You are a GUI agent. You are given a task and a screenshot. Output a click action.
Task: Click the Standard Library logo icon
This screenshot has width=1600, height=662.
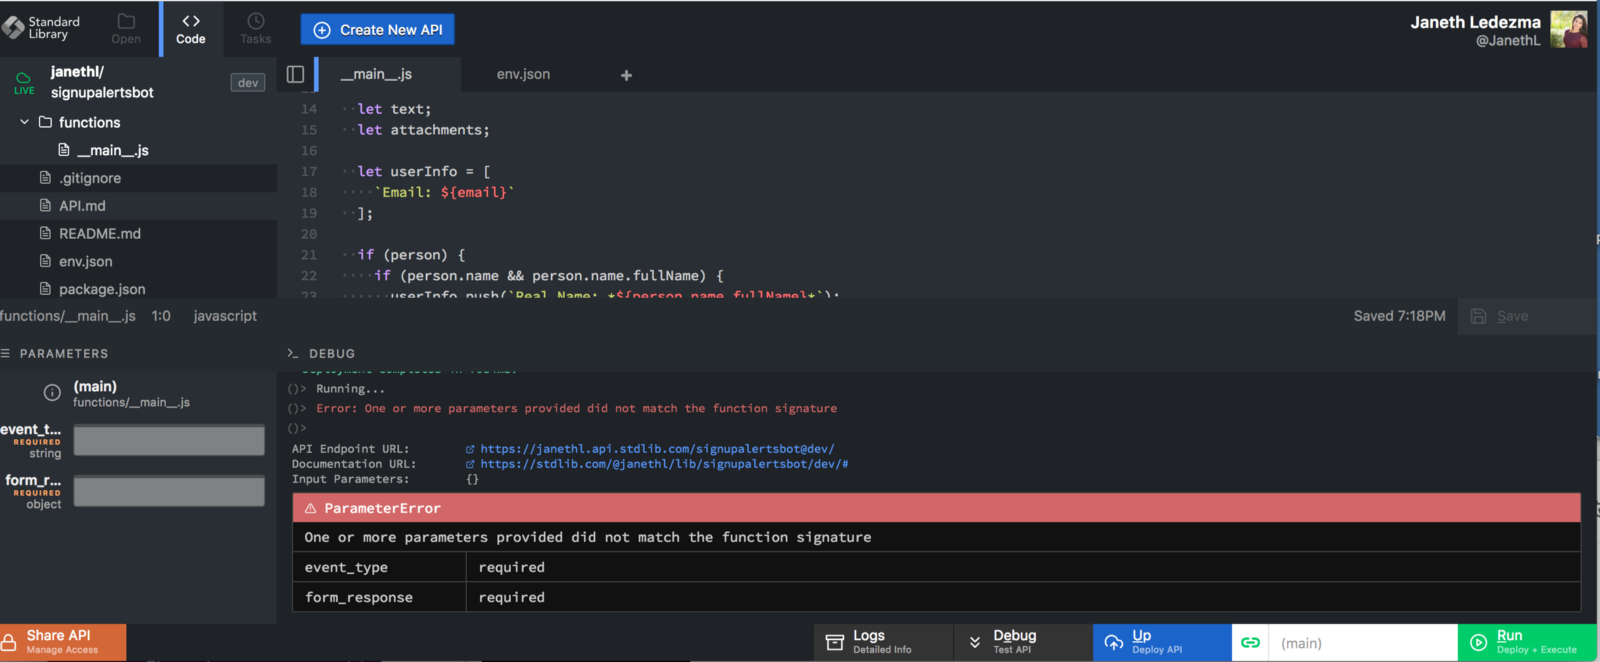pyautogui.click(x=14, y=28)
